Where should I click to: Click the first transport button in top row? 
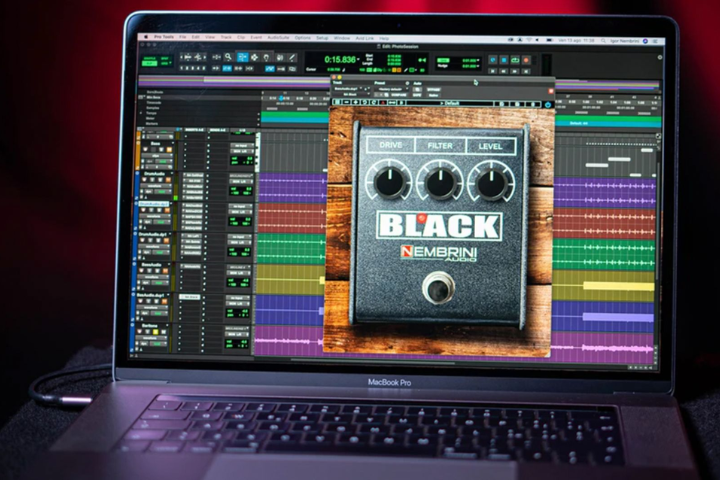click(x=493, y=60)
